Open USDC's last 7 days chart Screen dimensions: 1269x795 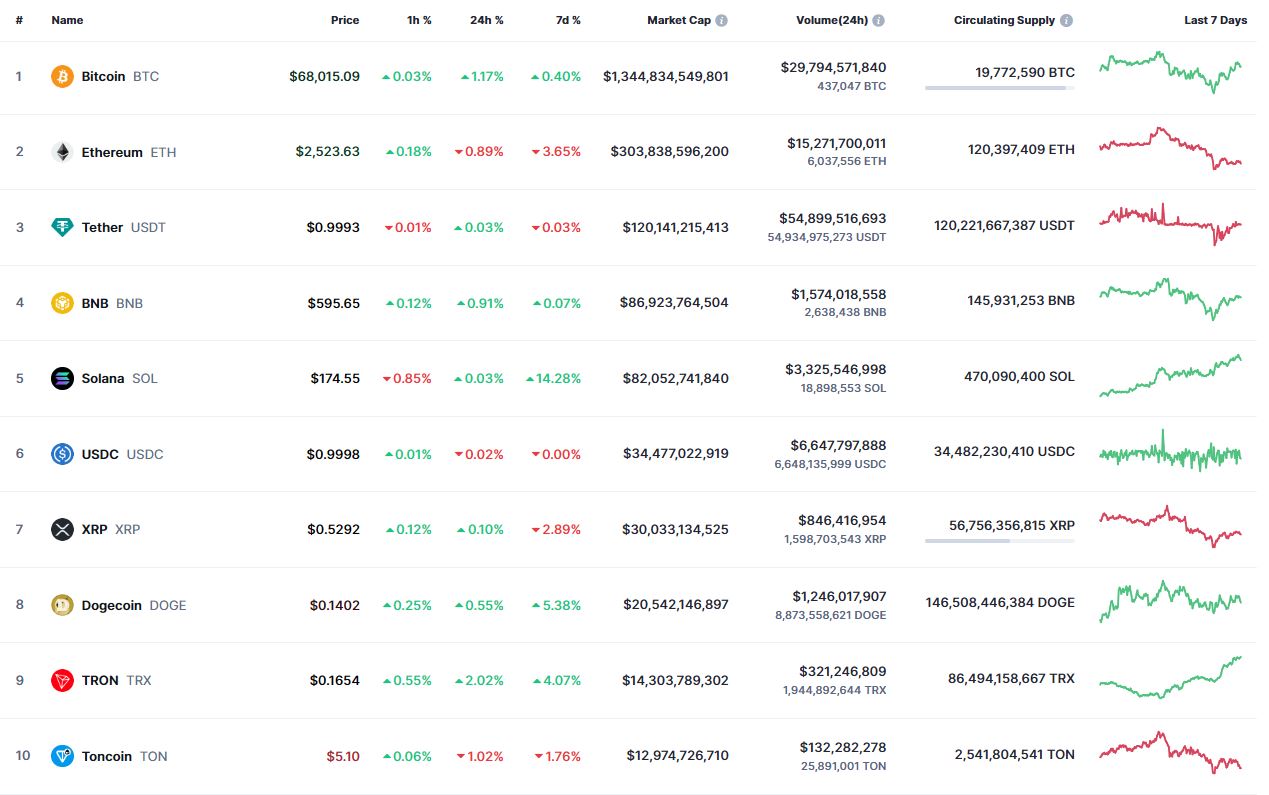pyautogui.click(x=1170, y=451)
